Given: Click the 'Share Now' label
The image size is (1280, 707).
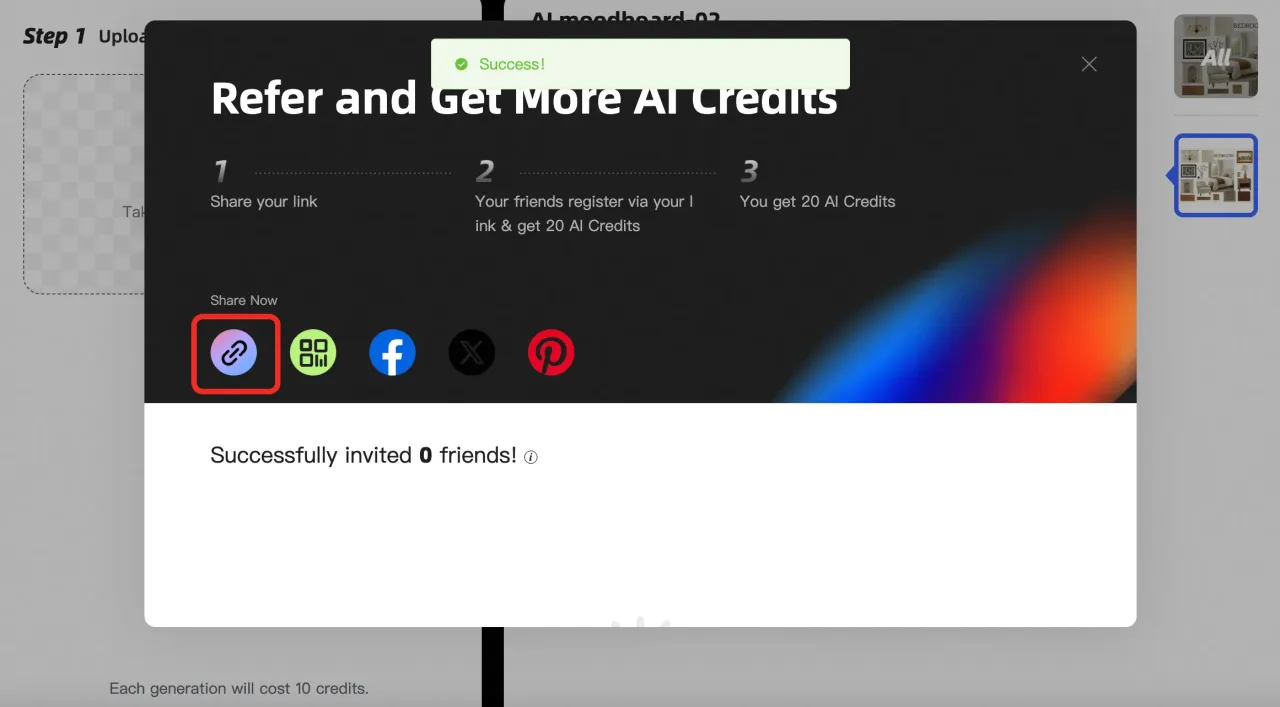Looking at the screenshot, I should 244,300.
